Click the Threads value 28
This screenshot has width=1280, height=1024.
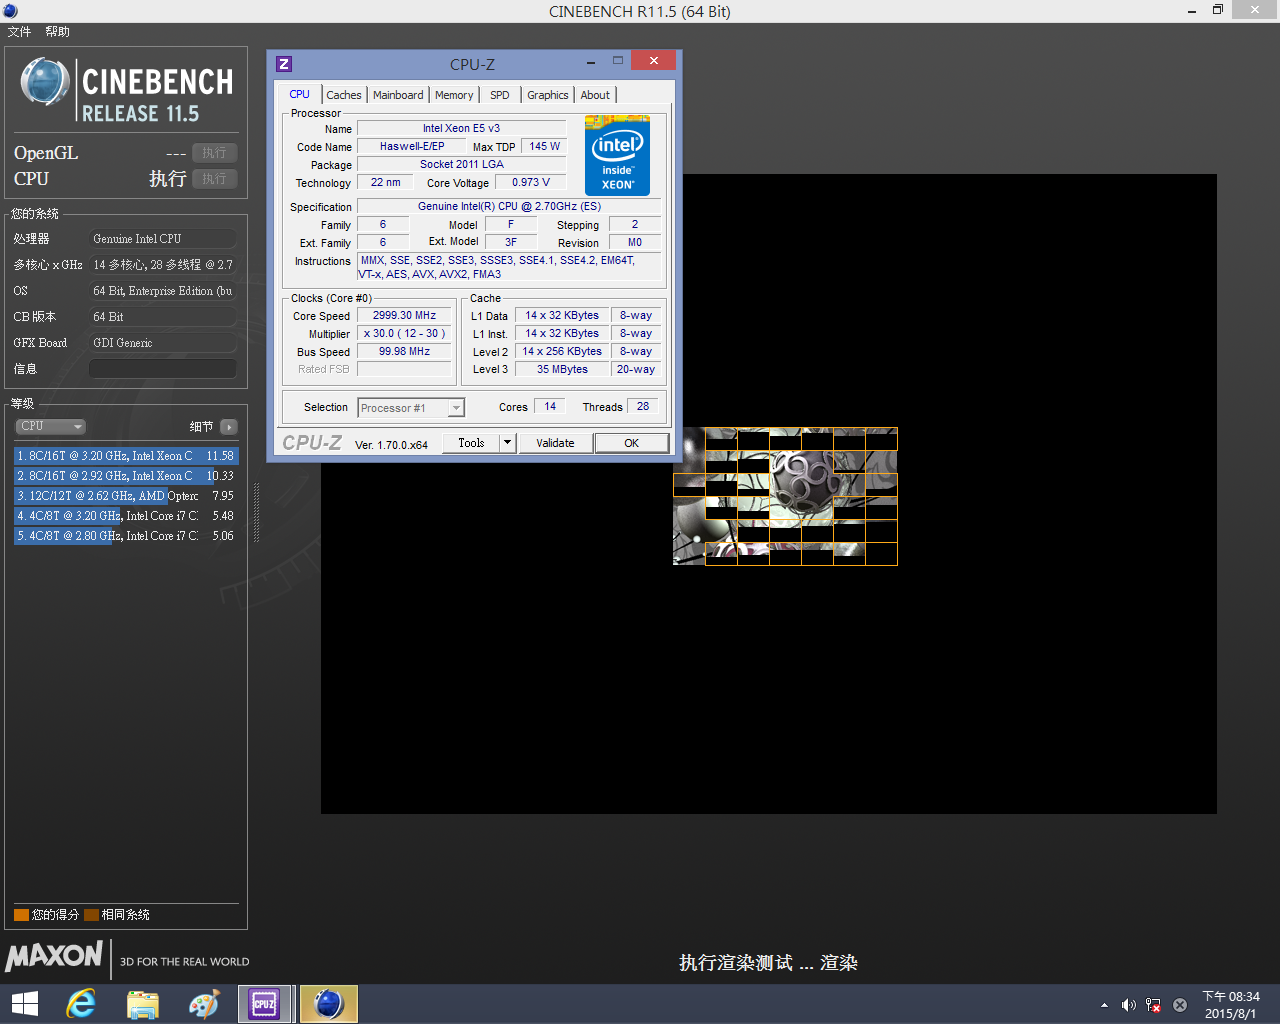[643, 407]
